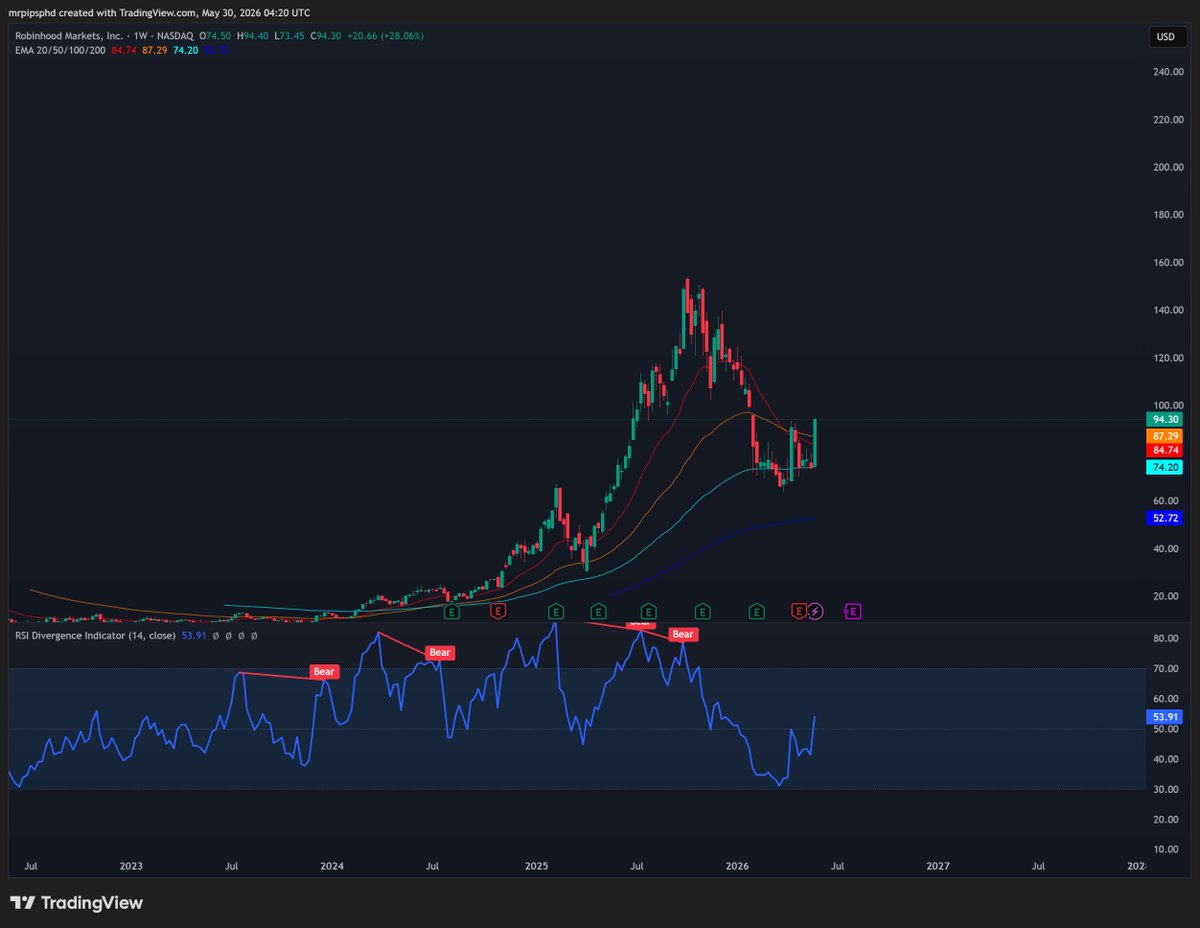Click the red earnings marker beside the lightning icon
Image resolution: width=1200 pixels, height=928 pixels.
click(799, 610)
